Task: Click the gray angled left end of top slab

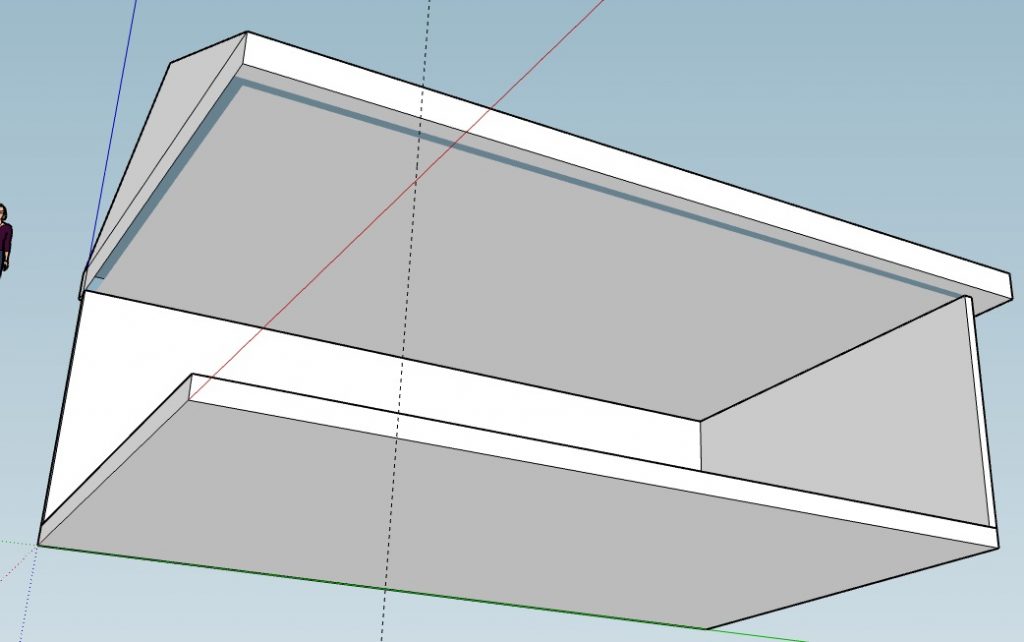Action: (170, 150)
